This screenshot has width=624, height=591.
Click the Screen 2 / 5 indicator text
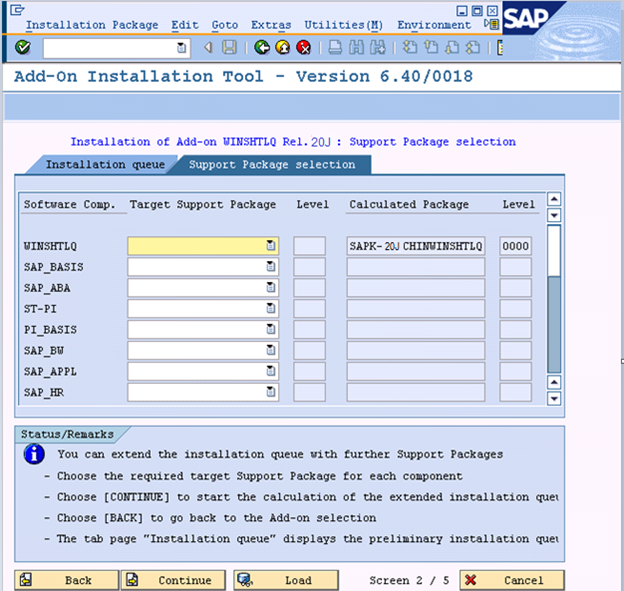click(x=409, y=581)
